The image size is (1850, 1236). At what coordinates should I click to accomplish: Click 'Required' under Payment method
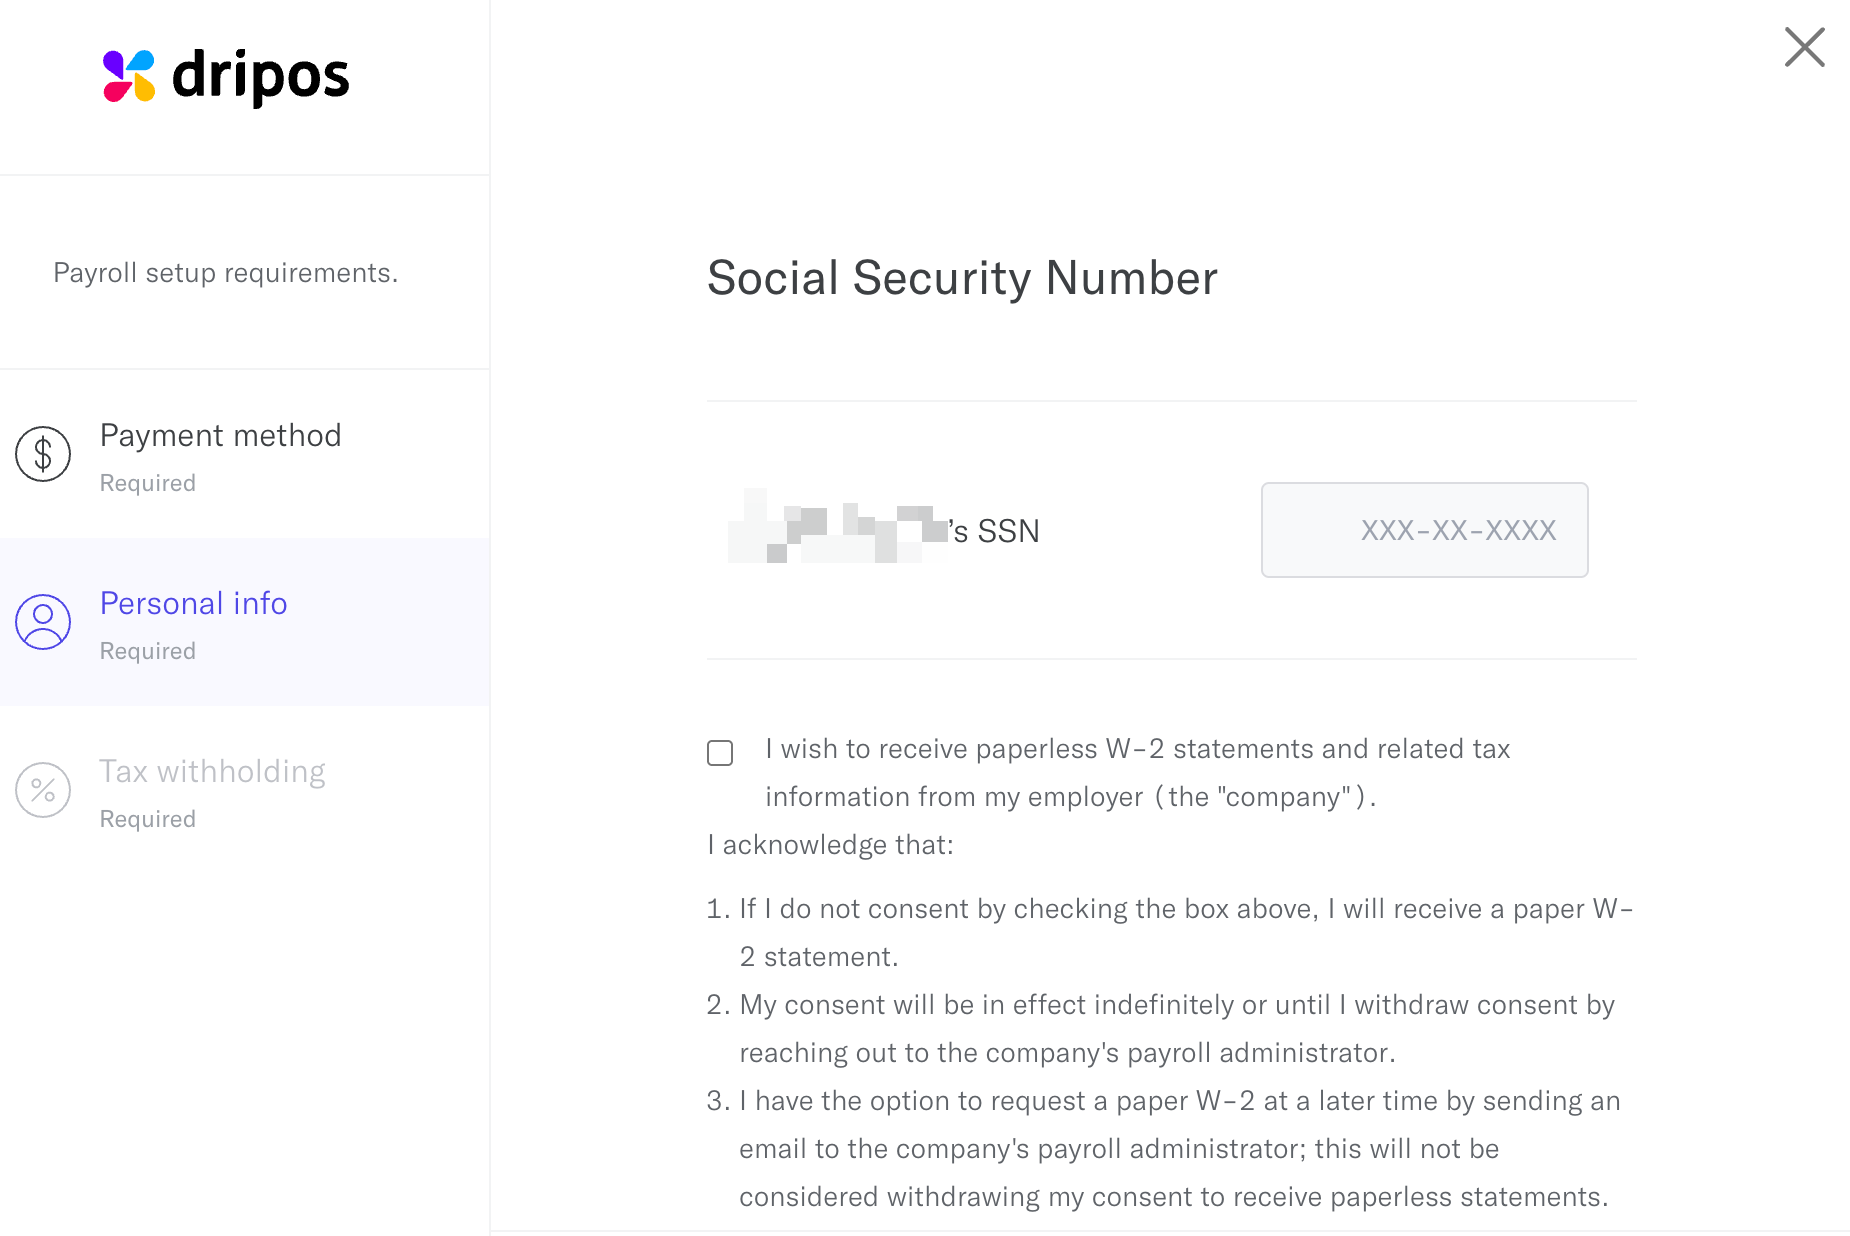[x=148, y=483]
